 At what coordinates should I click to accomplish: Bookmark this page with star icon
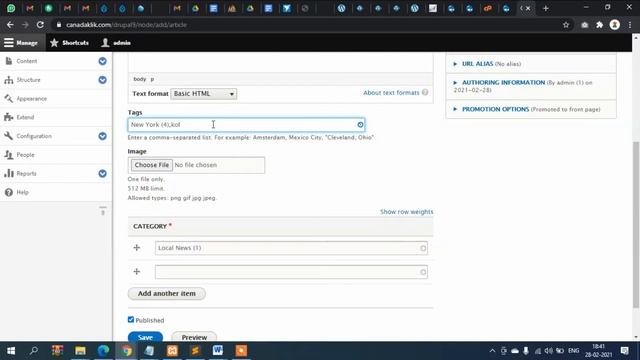(x=566, y=25)
